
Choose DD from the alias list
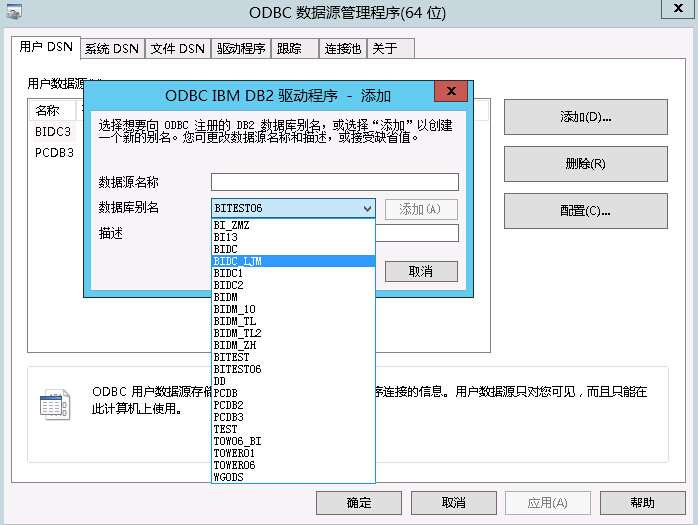[293, 382]
